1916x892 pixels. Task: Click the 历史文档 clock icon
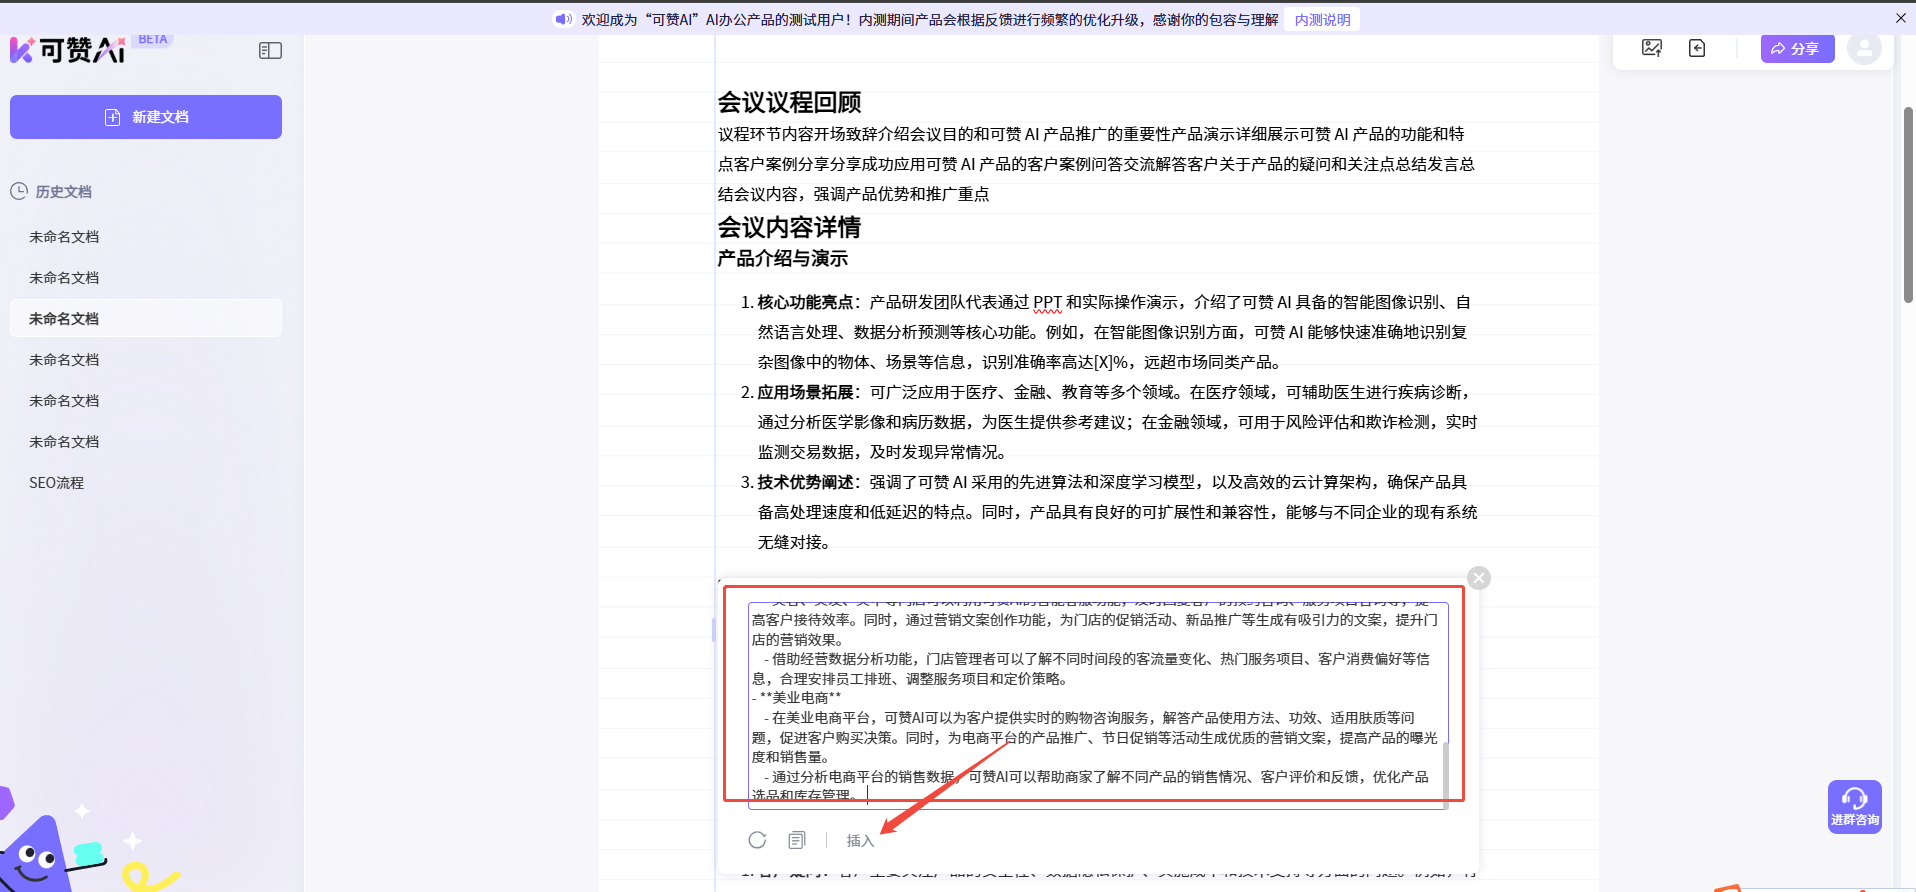click(19, 191)
